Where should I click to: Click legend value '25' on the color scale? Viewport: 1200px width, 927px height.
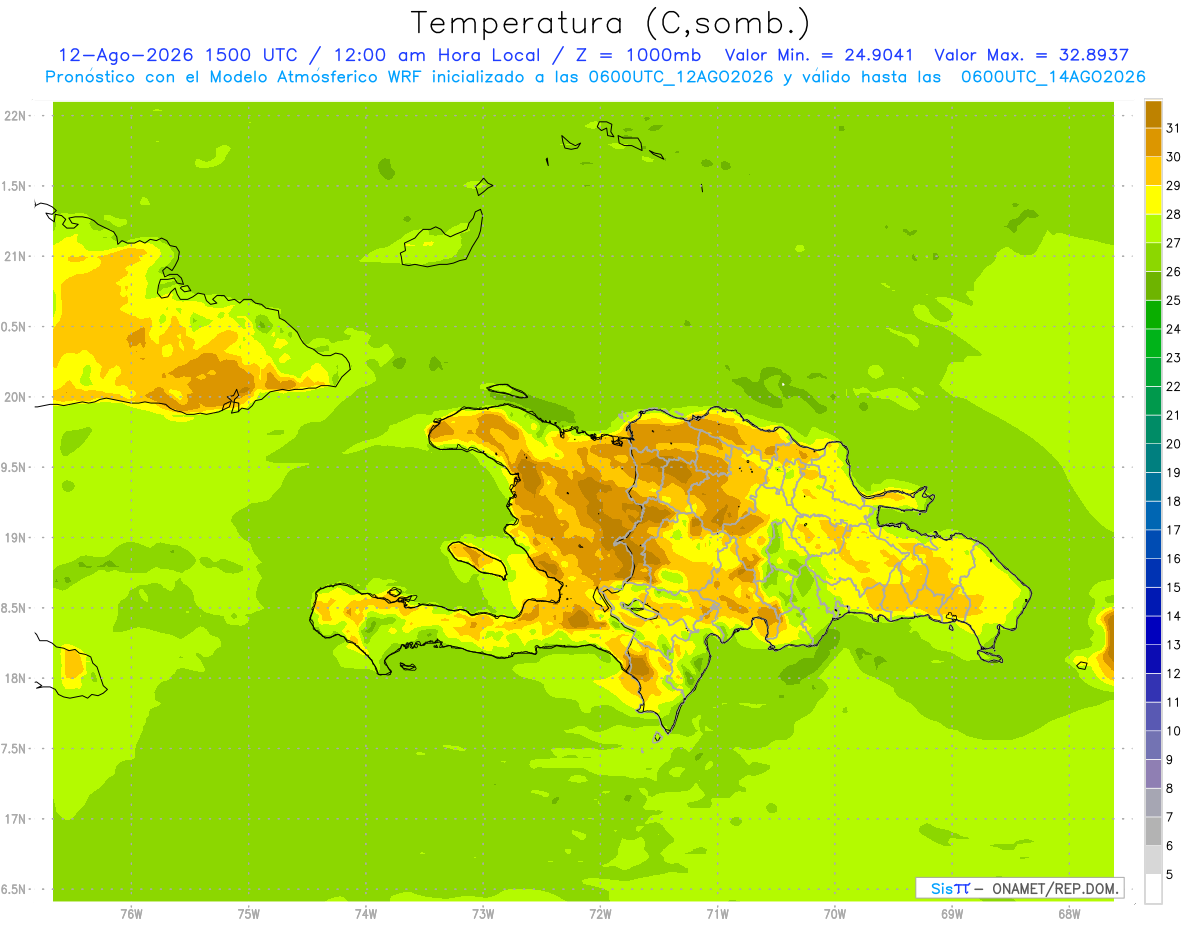1173,300
